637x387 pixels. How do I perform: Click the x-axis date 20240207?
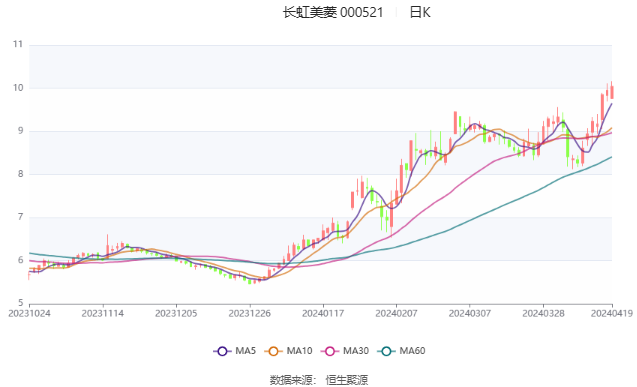coord(396,313)
